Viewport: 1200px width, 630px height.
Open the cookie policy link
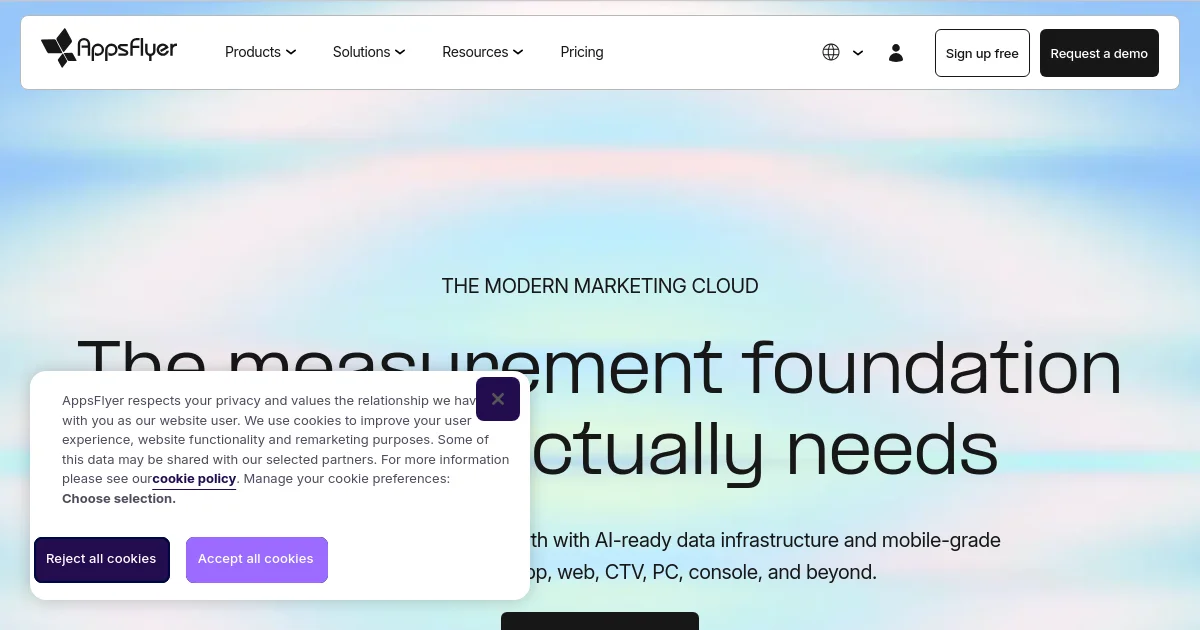(194, 479)
